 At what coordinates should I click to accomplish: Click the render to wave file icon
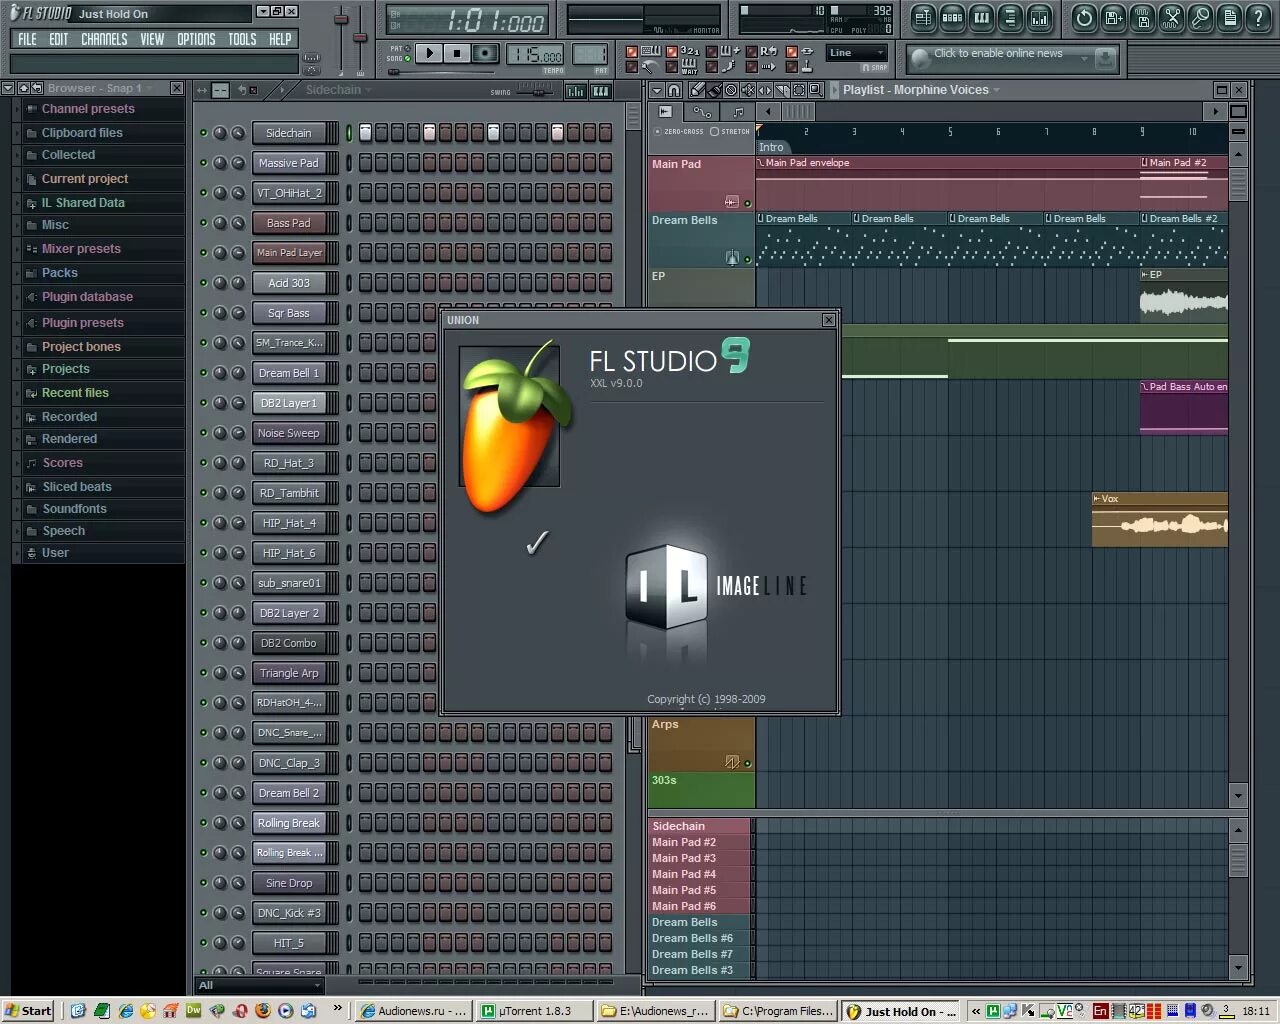pyautogui.click(x=1142, y=17)
